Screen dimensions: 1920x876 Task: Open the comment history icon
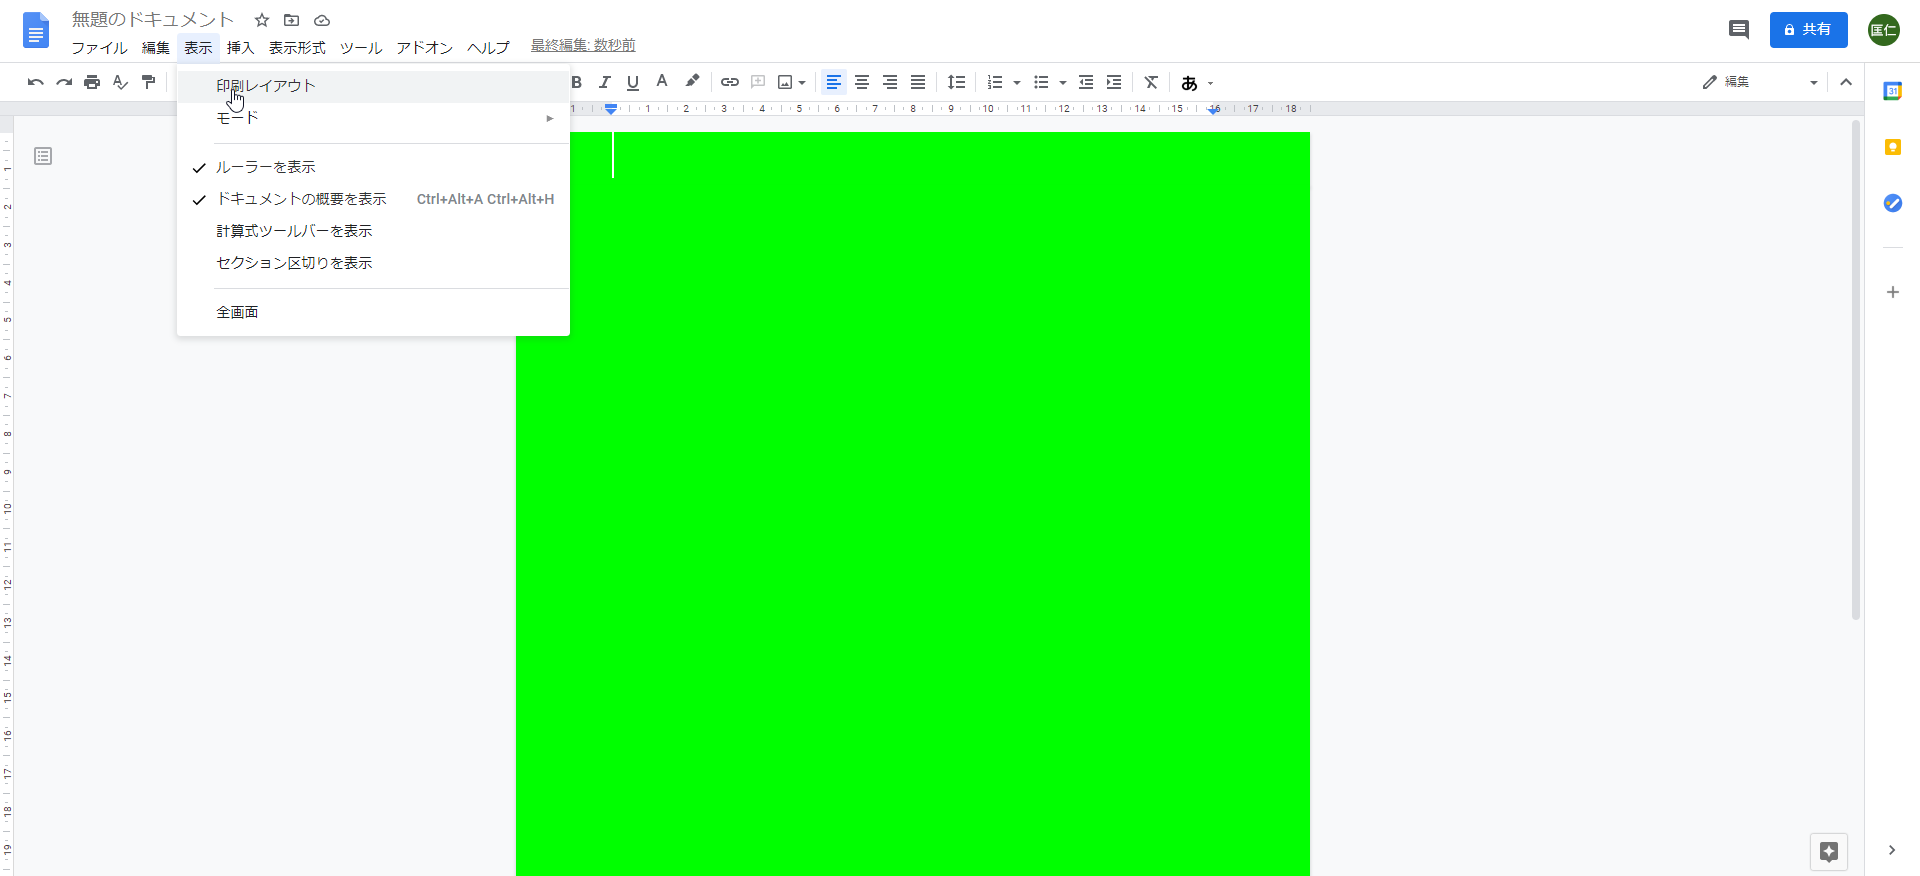click(1739, 30)
